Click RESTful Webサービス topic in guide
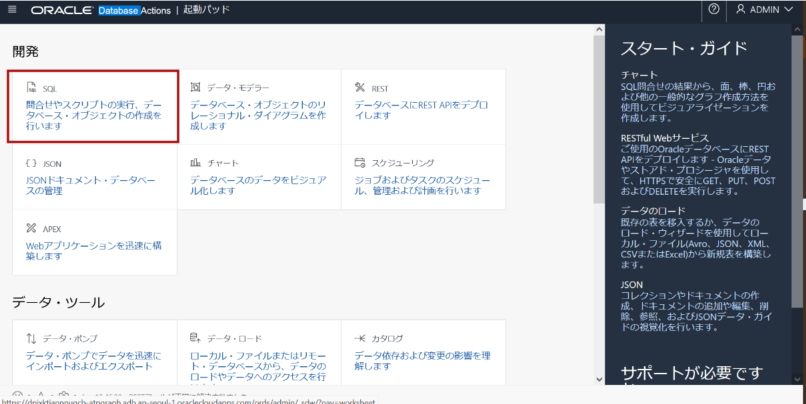Screen dimensions: 806x404 tap(665, 138)
